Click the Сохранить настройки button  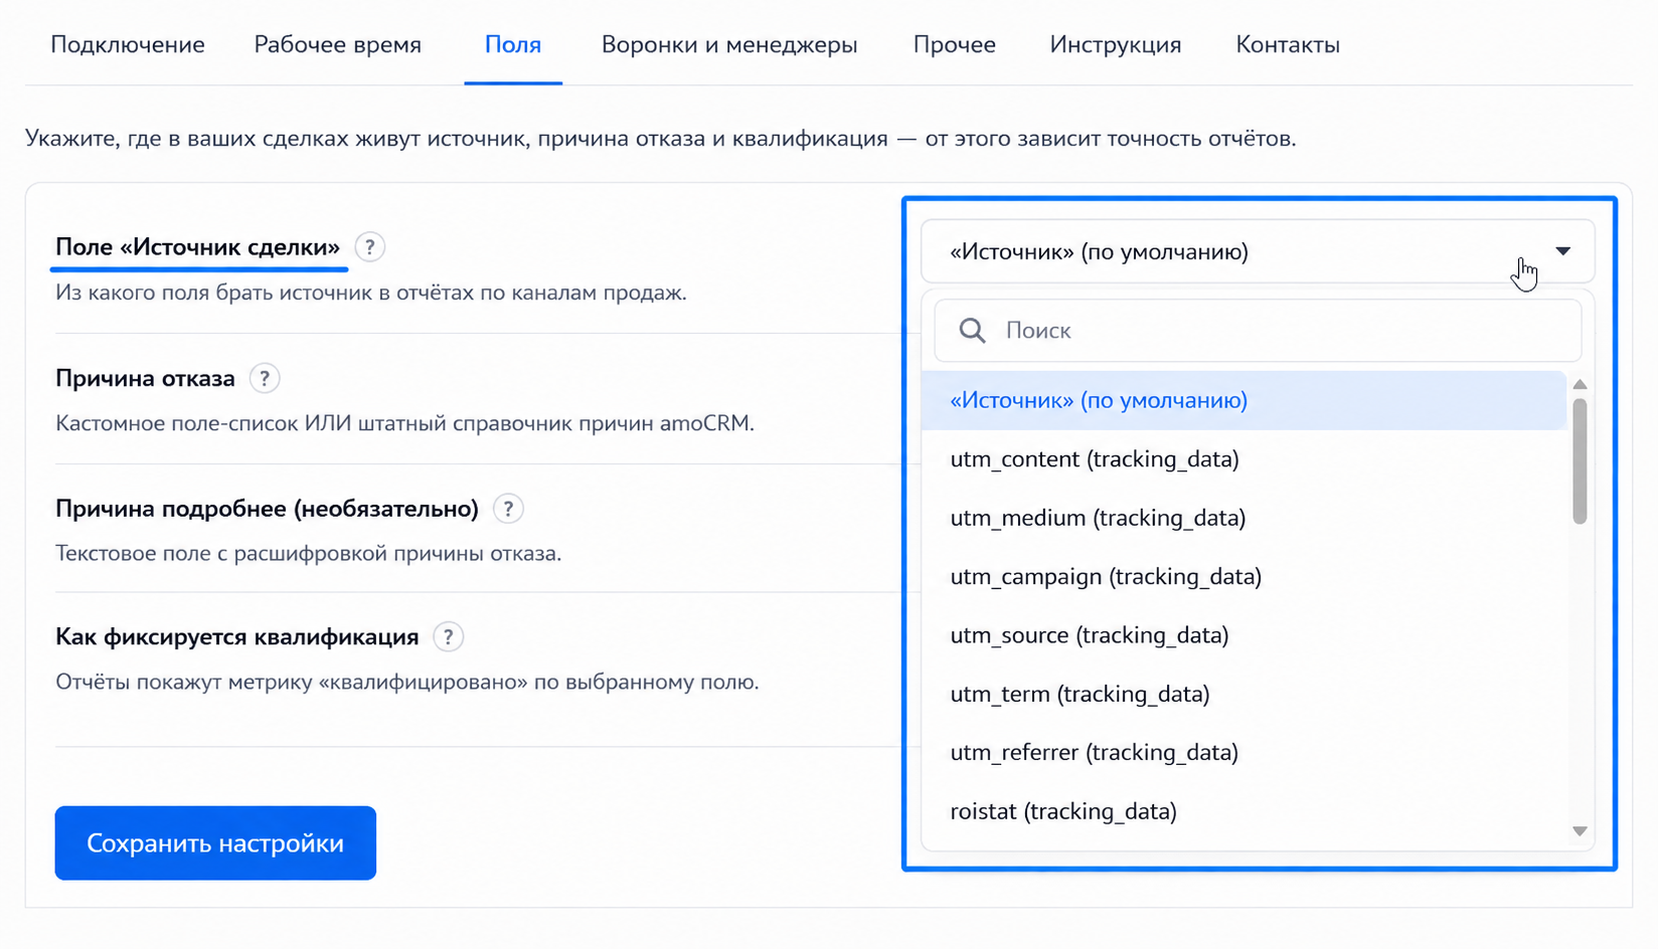[x=215, y=843]
